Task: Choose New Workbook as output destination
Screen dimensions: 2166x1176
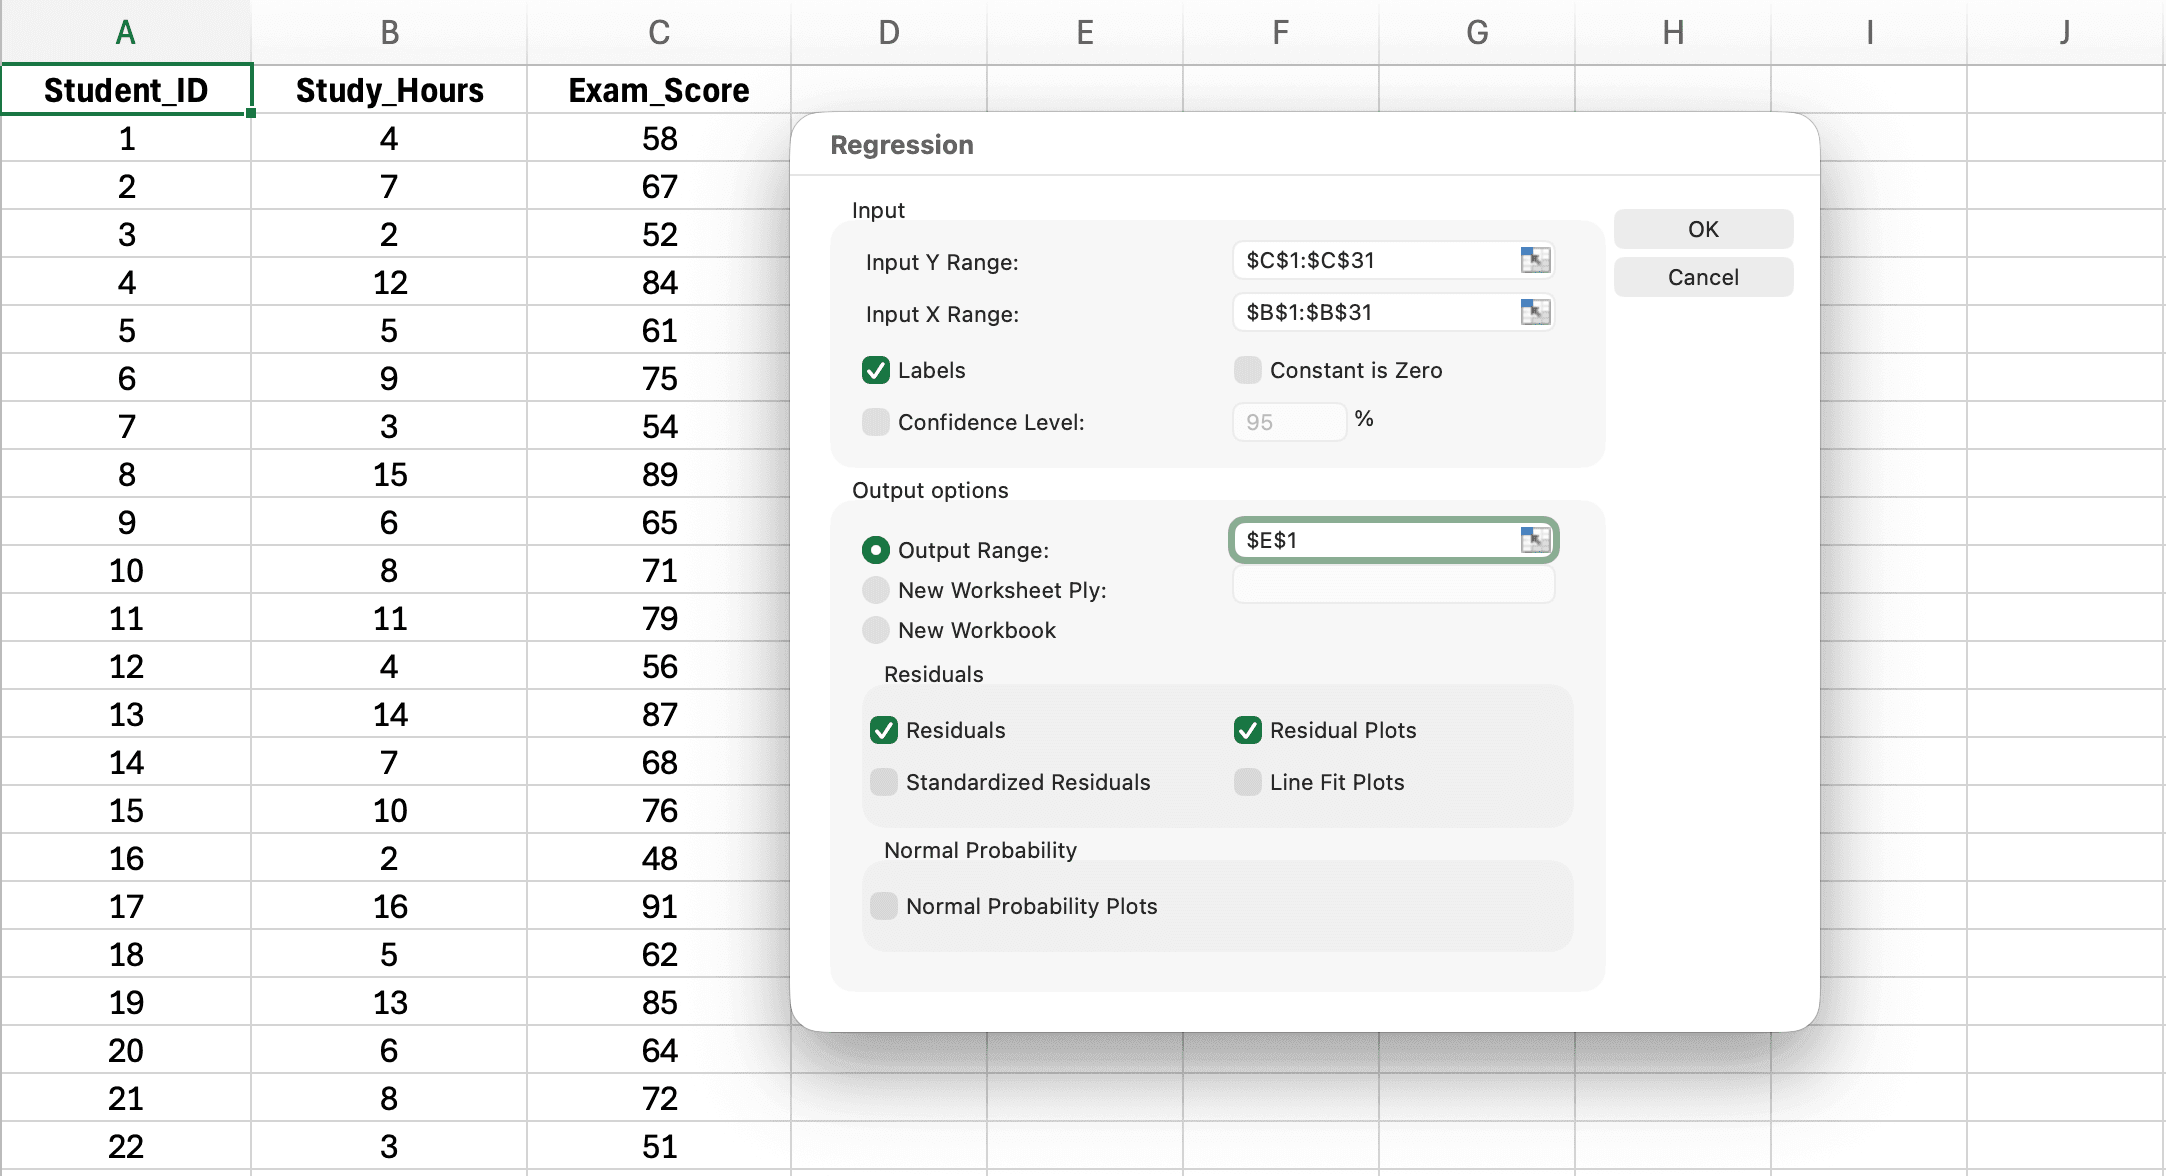Action: coord(875,630)
